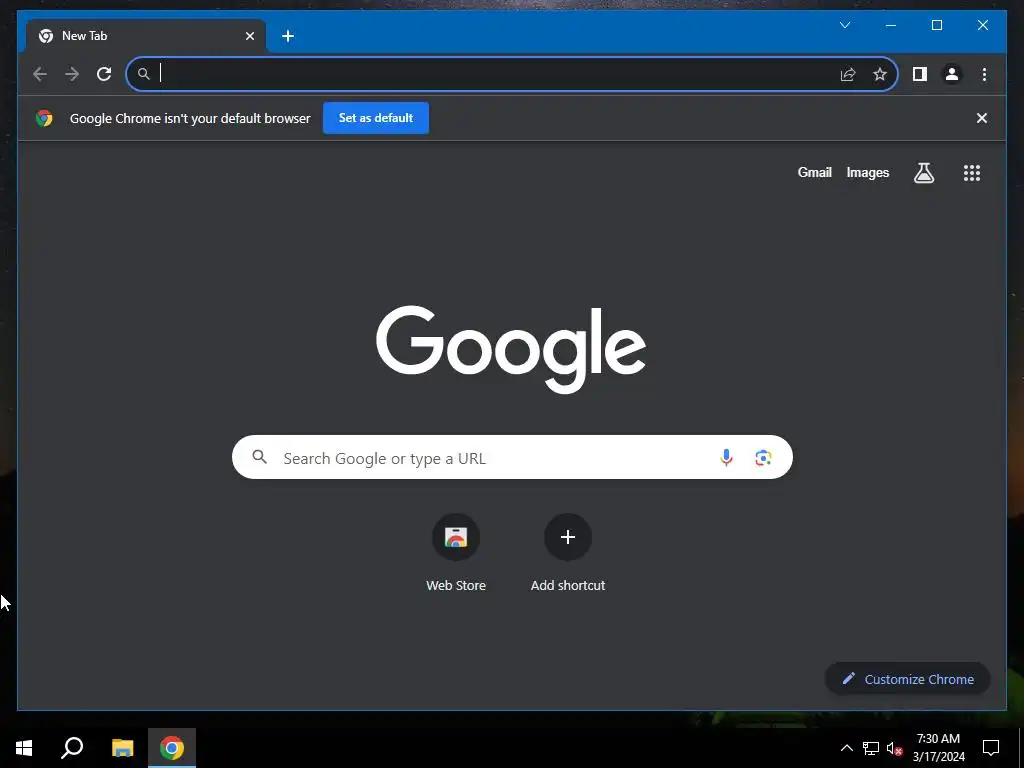Go forward using the forward arrow
1024x768 pixels.
(72, 74)
